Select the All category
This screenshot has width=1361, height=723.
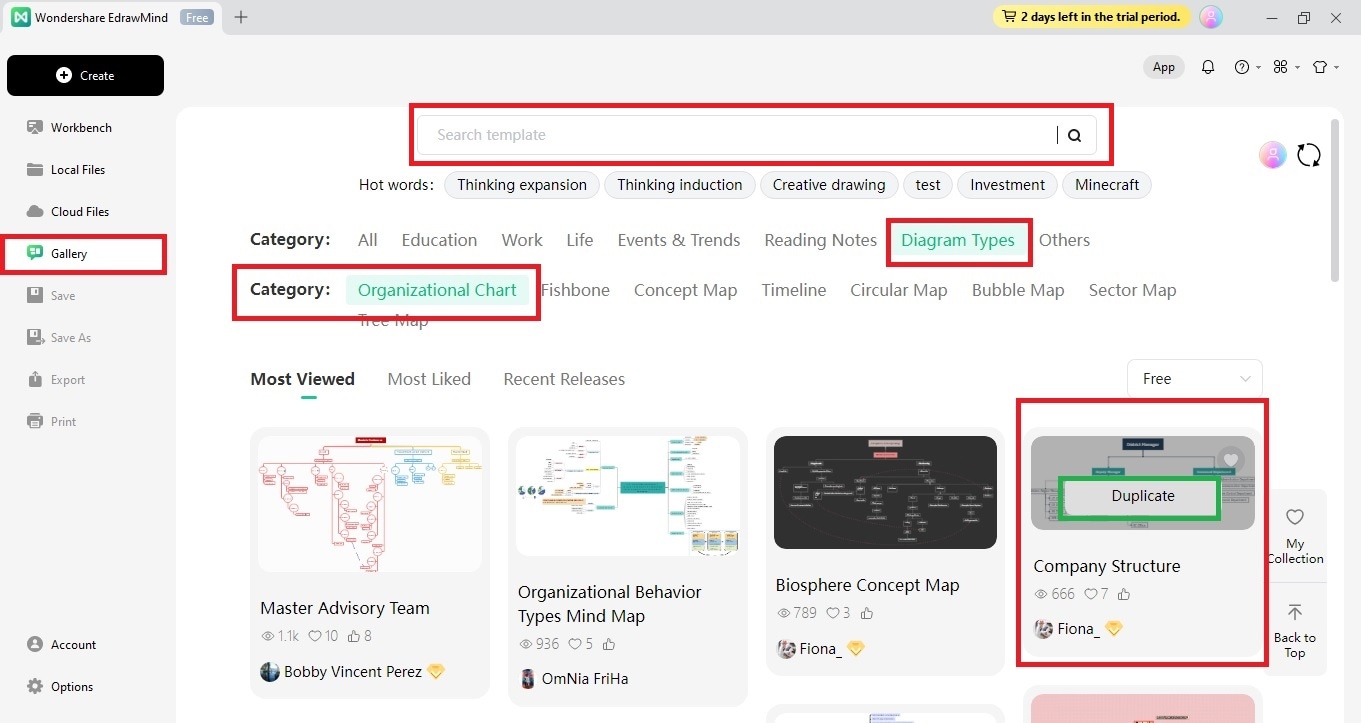[368, 240]
